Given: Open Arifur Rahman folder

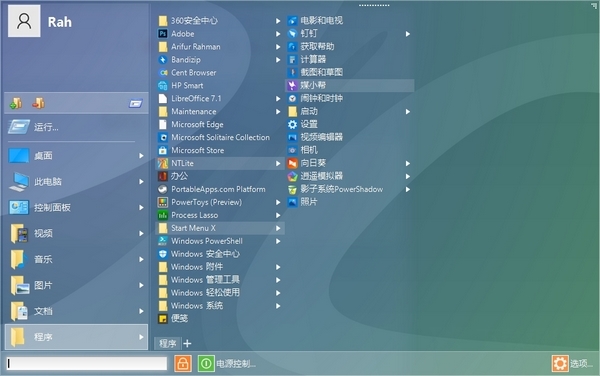Looking at the screenshot, I should [x=220, y=47].
